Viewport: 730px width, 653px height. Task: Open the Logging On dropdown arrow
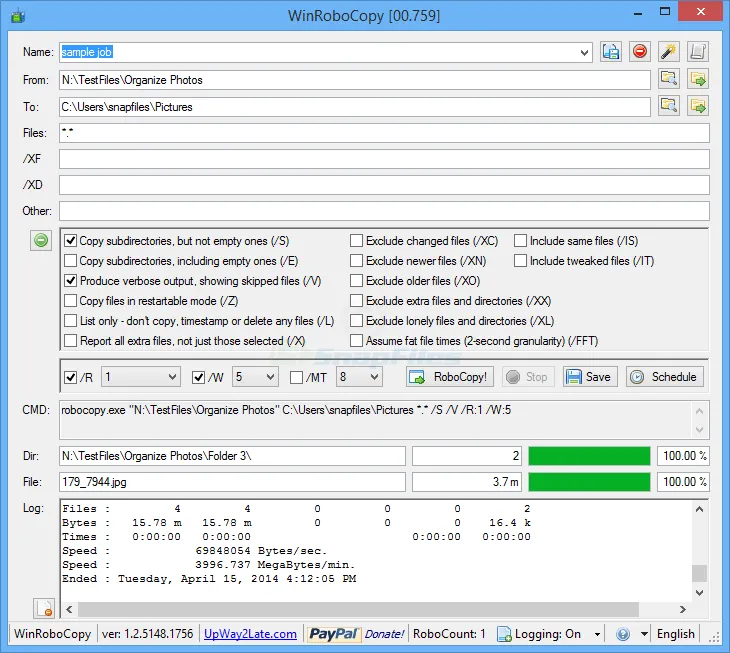point(597,634)
